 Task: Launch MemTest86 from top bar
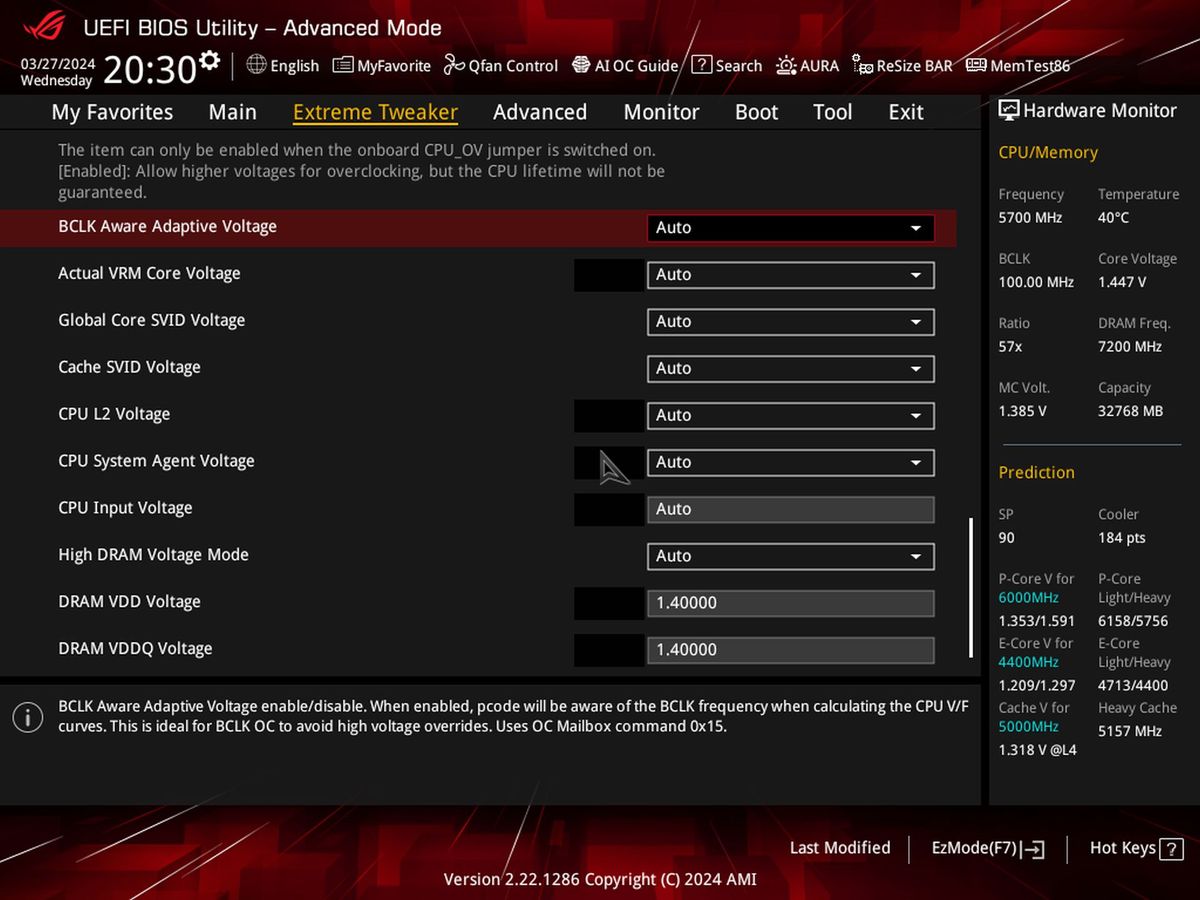click(x=1018, y=65)
